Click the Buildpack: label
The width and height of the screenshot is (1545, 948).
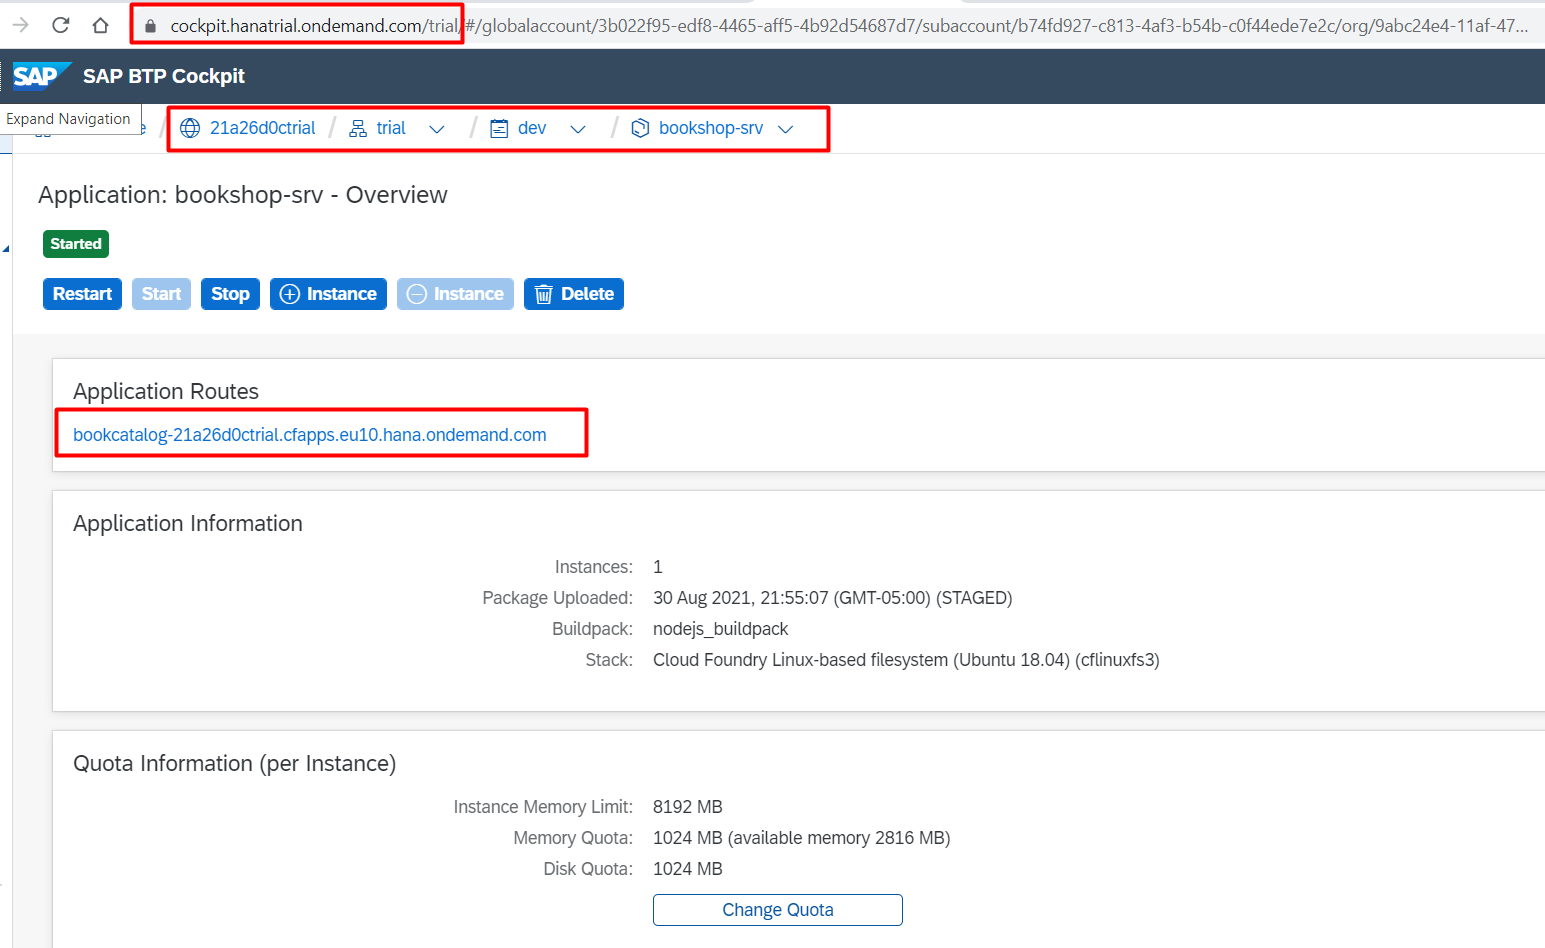tap(592, 629)
